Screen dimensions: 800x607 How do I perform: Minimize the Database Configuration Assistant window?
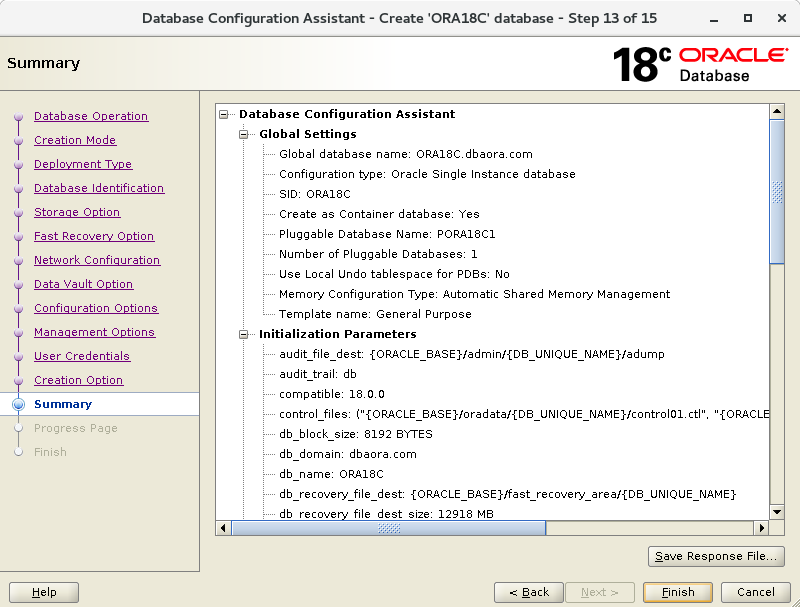[x=714, y=19]
